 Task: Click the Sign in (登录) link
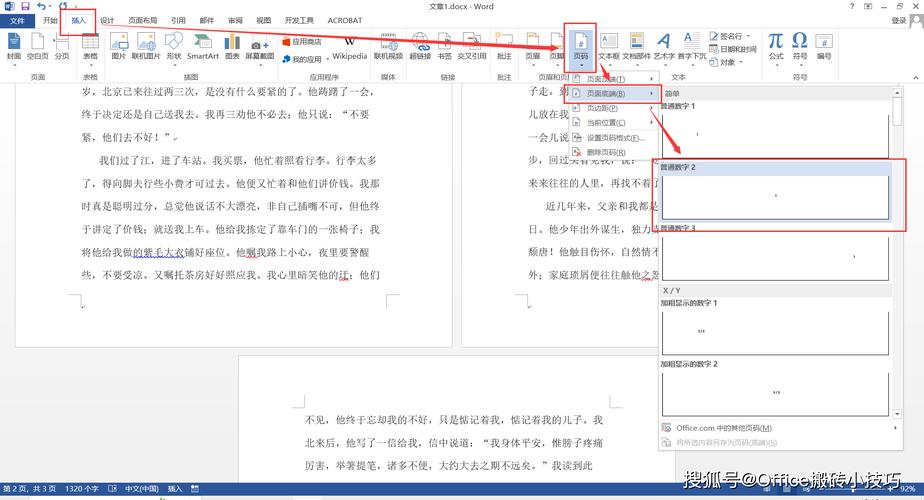(898, 21)
